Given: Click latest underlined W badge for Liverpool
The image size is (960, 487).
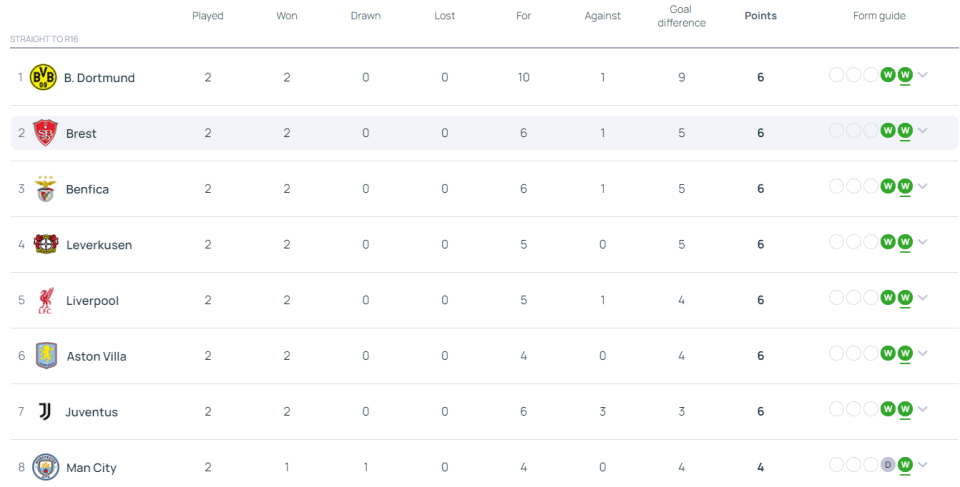Looking at the screenshot, I should pyautogui.click(x=905, y=298).
